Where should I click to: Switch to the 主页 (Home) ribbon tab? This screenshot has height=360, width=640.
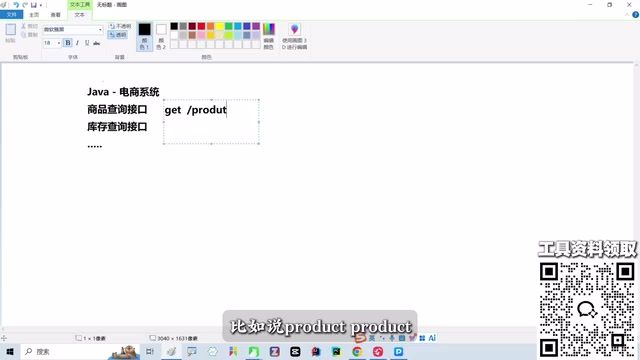[34, 15]
